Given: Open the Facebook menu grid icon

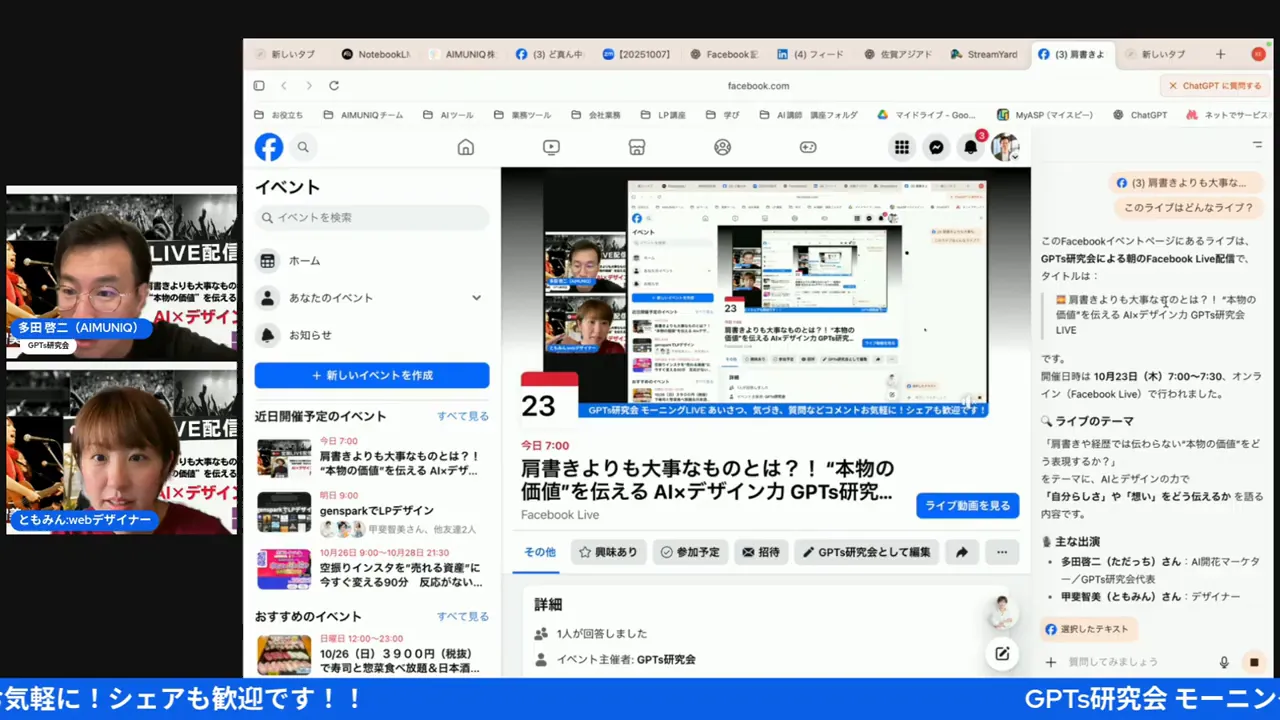Looking at the screenshot, I should pyautogui.click(x=902, y=147).
